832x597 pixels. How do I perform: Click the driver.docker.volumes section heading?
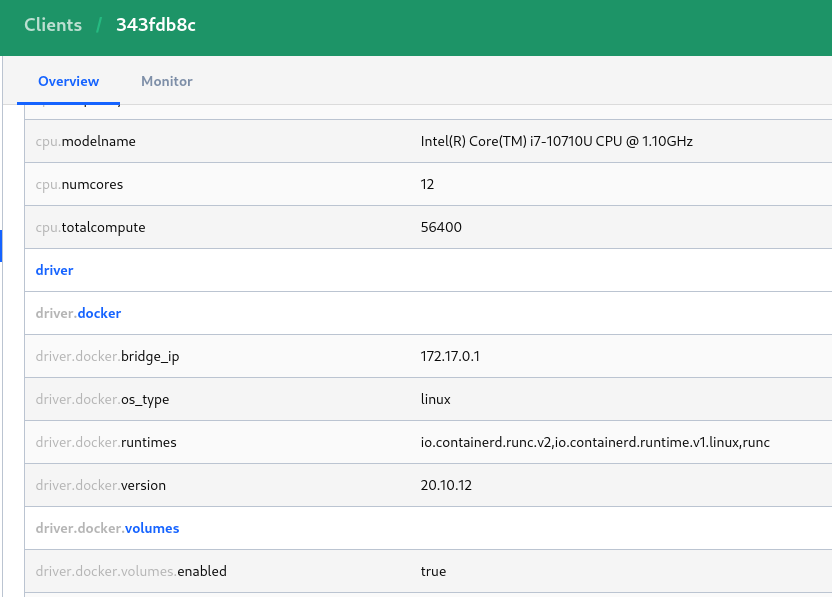[107, 528]
